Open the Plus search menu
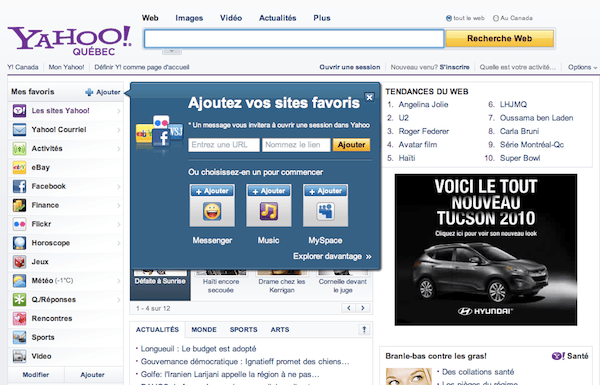600x385 pixels. click(x=322, y=18)
